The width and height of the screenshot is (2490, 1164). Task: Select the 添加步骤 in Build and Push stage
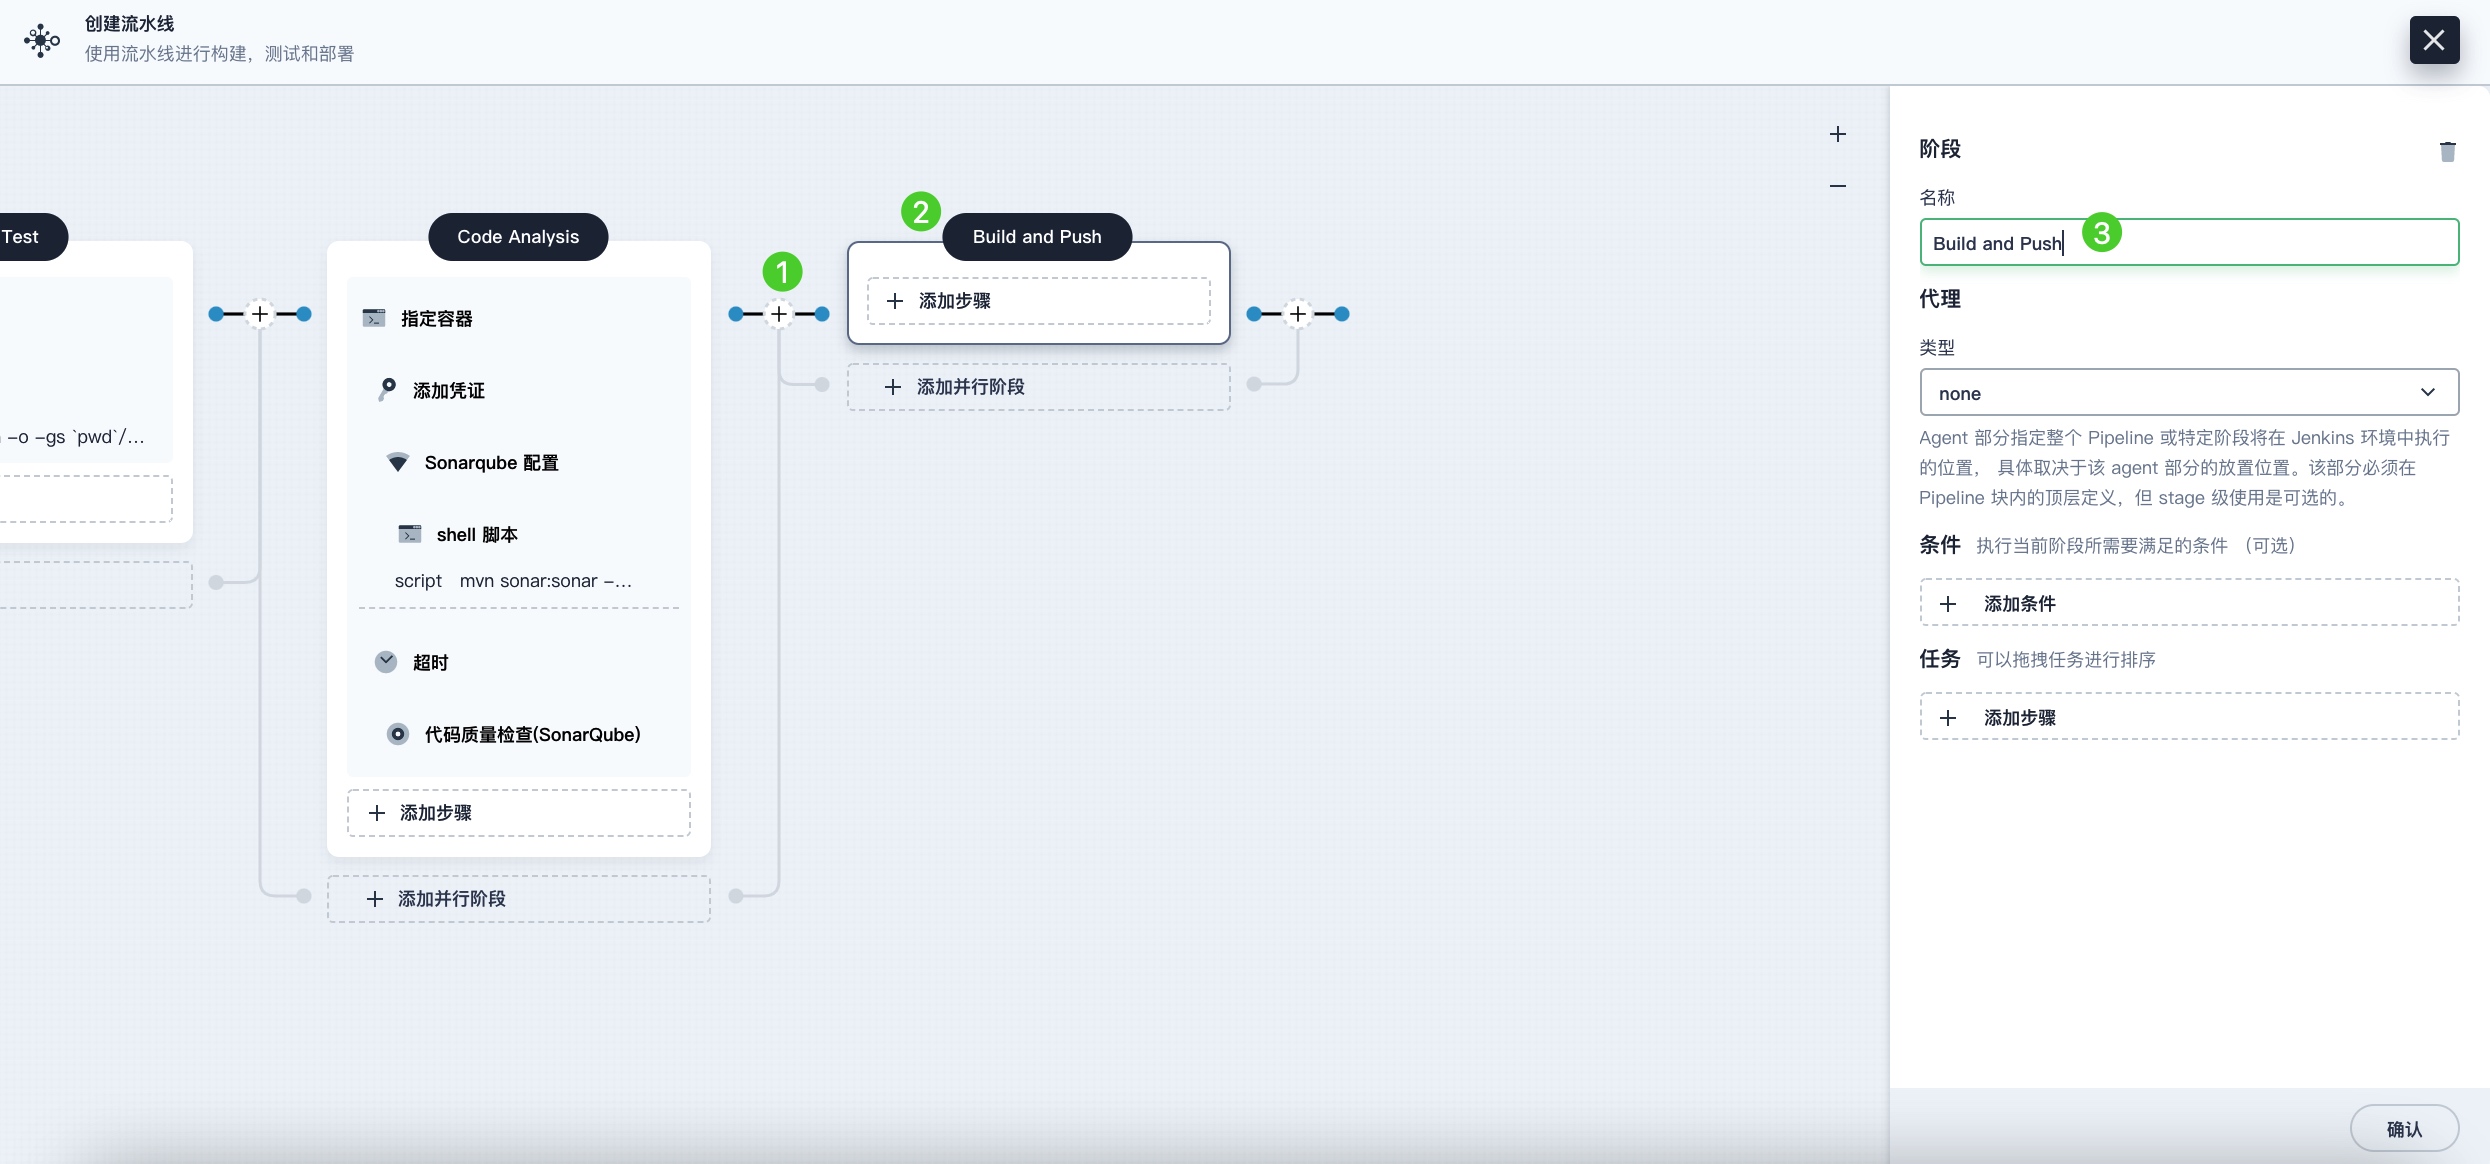pyautogui.click(x=1039, y=302)
